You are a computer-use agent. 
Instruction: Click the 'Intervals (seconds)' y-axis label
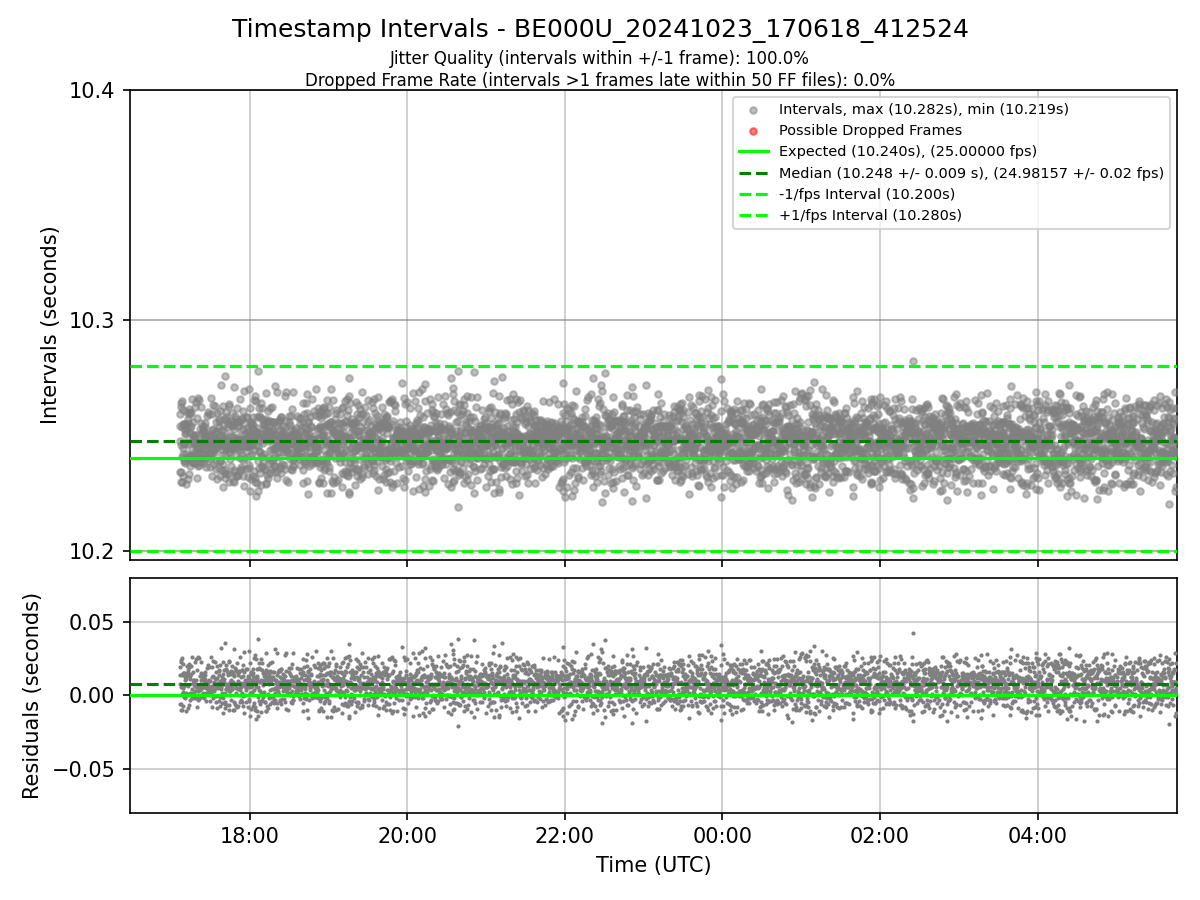coord(50,325)
